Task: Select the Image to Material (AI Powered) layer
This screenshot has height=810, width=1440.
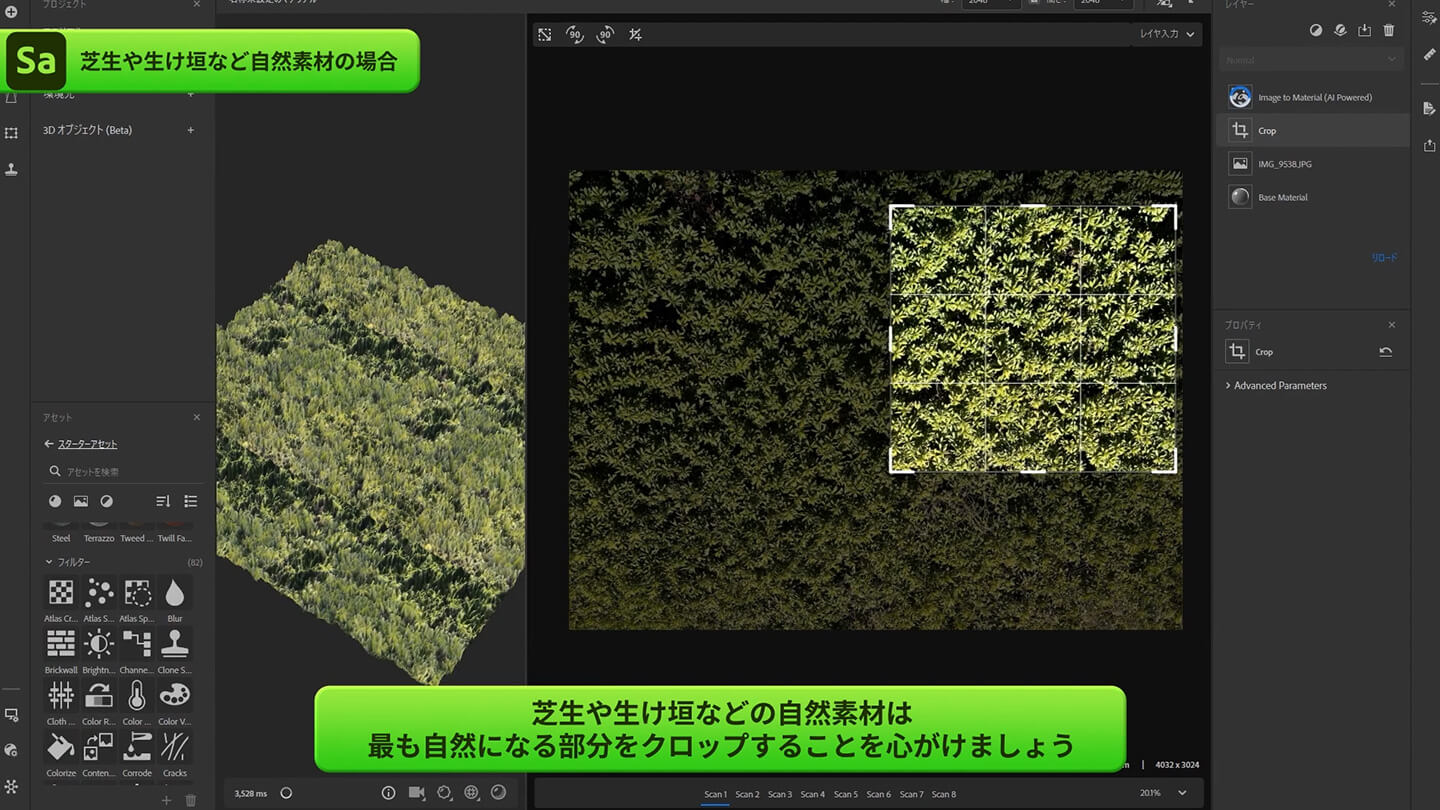Action: [x=1311, y=97]
